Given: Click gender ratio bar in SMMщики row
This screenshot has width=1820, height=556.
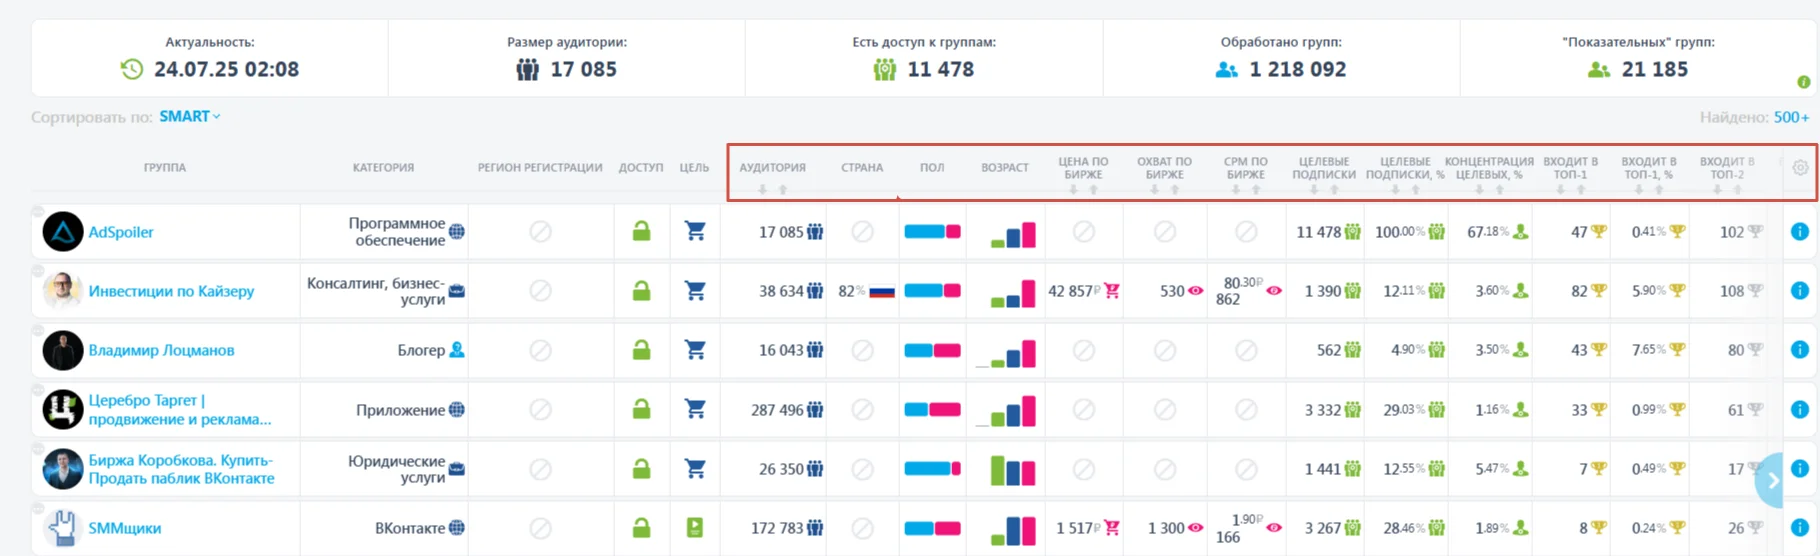Looking at the screenshot, I should click(932, 528).
